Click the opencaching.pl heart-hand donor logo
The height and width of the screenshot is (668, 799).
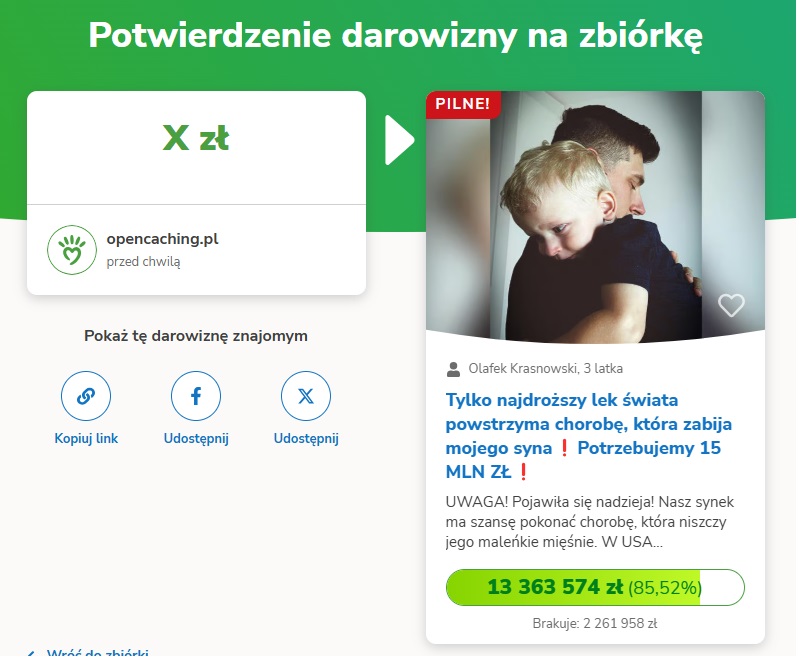pos(72,250)
